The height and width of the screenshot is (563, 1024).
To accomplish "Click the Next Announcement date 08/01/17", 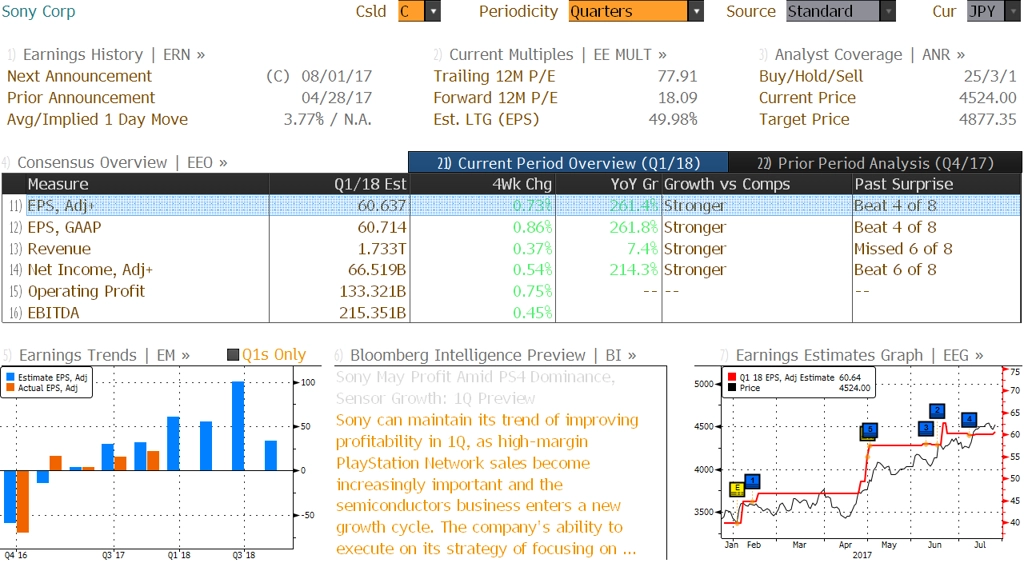I will (336, 76).
